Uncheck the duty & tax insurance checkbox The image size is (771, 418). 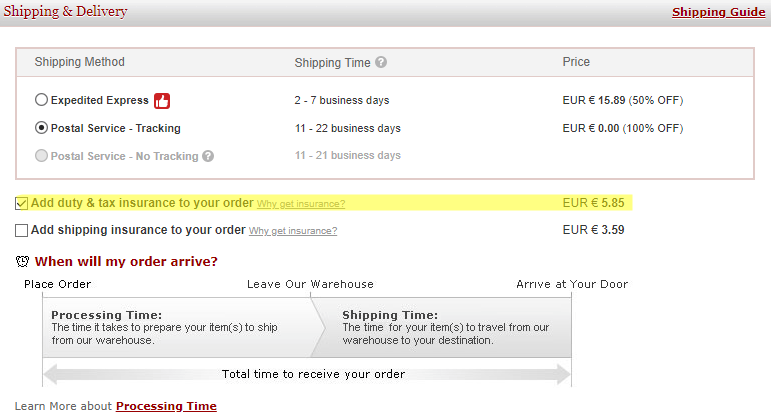(x=22, y=203)
